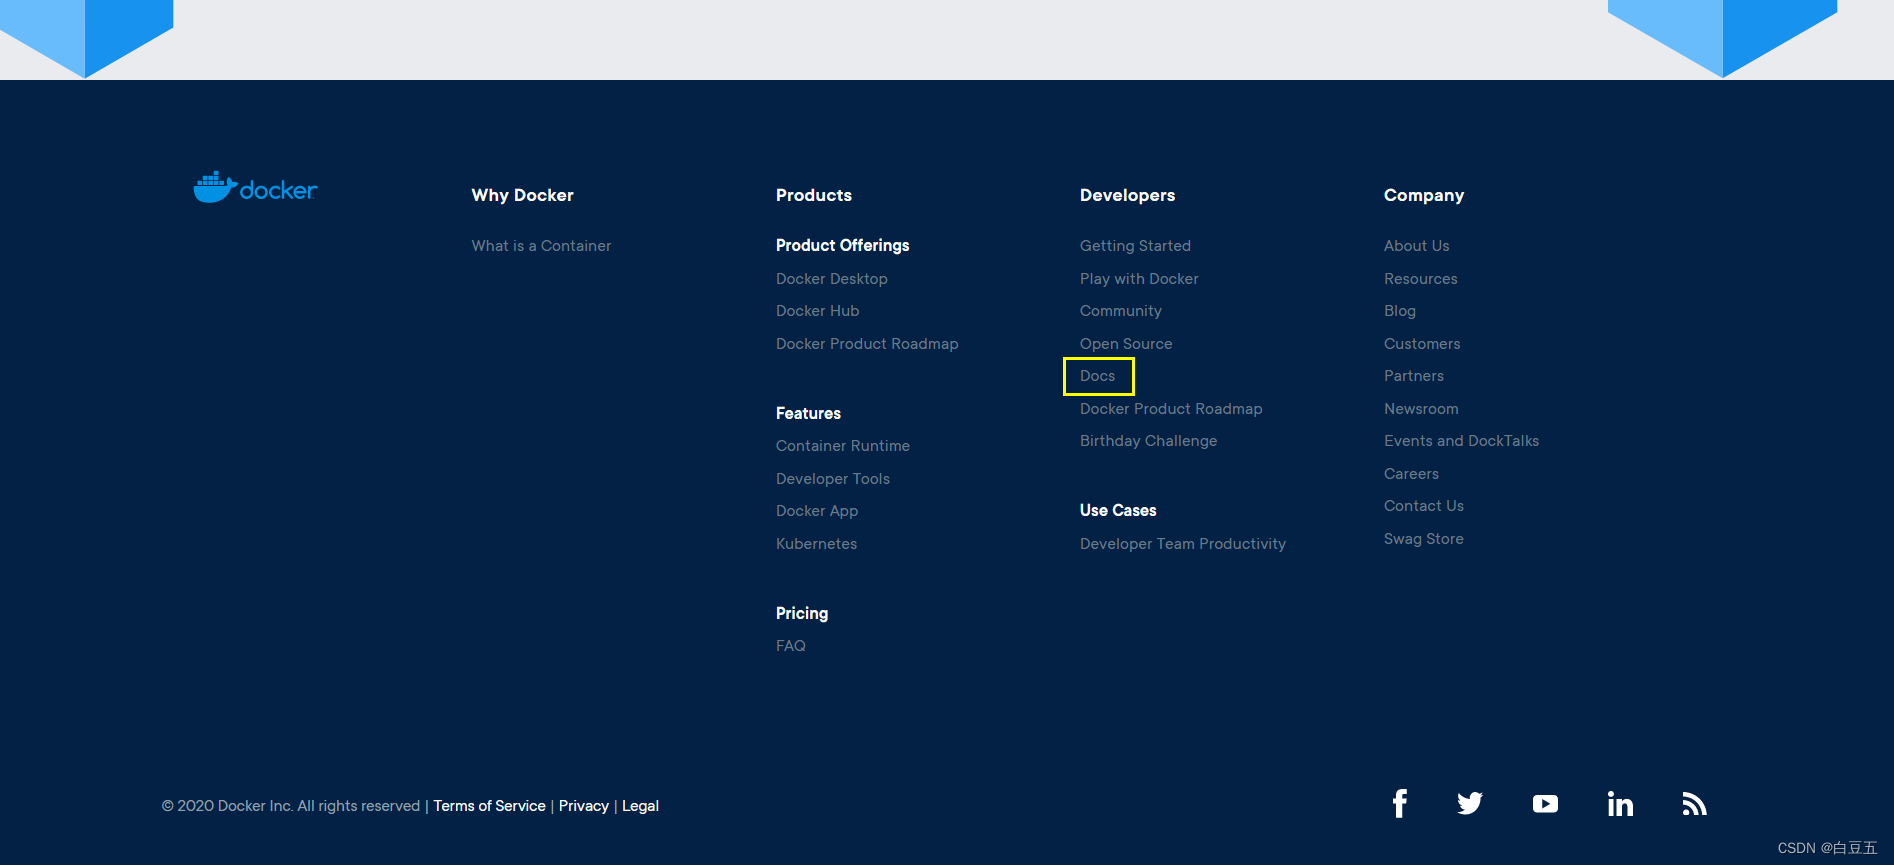
Task: Click the Use Cases heading link
Action: point(1118,510)
